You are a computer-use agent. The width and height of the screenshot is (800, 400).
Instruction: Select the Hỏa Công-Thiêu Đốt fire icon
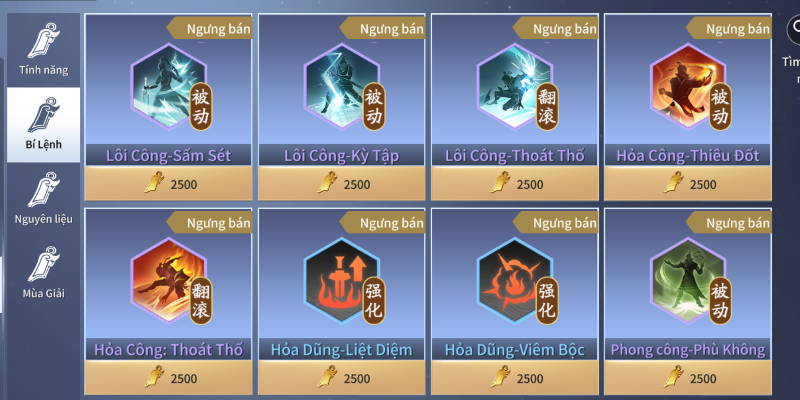click(x=688, y=87)
